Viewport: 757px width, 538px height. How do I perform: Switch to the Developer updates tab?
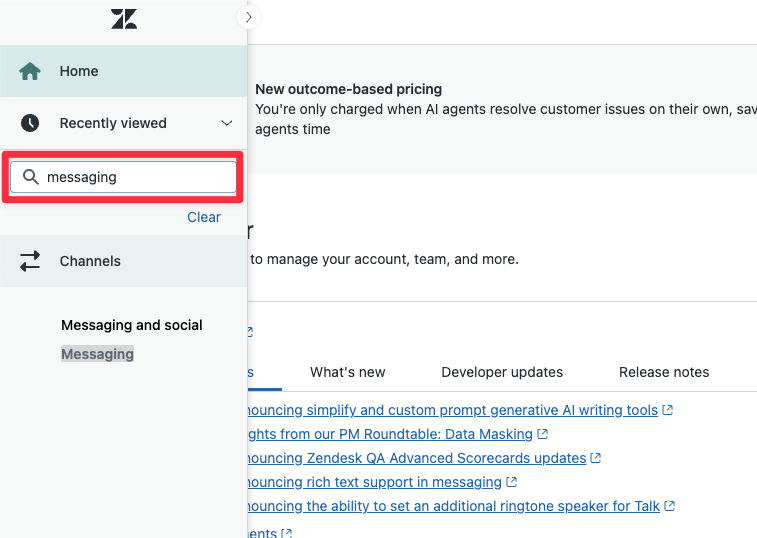pos(502,372)
